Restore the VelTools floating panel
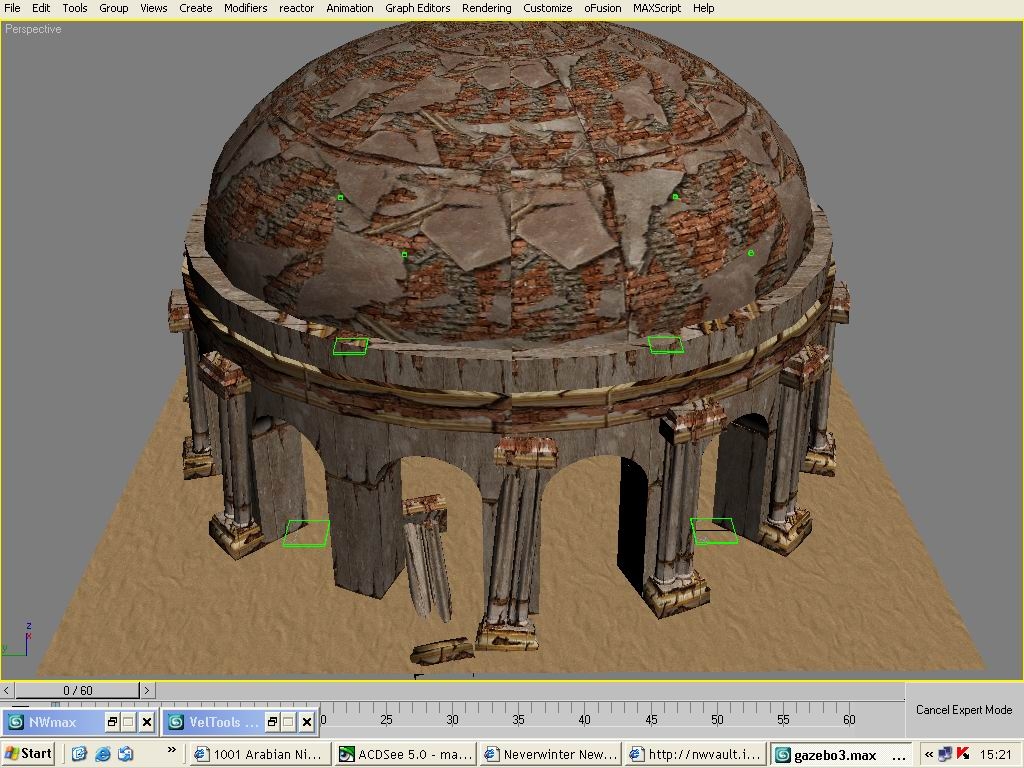The height and width of the screenshot is (768, 1024). 272,721
